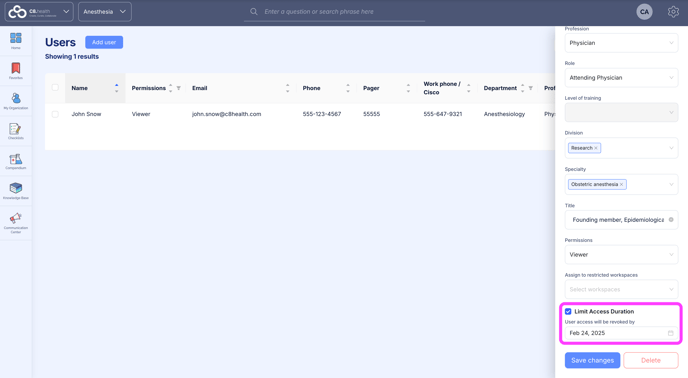Click the Add user button
Screen dimensions: 688x378
coord(104,42)
